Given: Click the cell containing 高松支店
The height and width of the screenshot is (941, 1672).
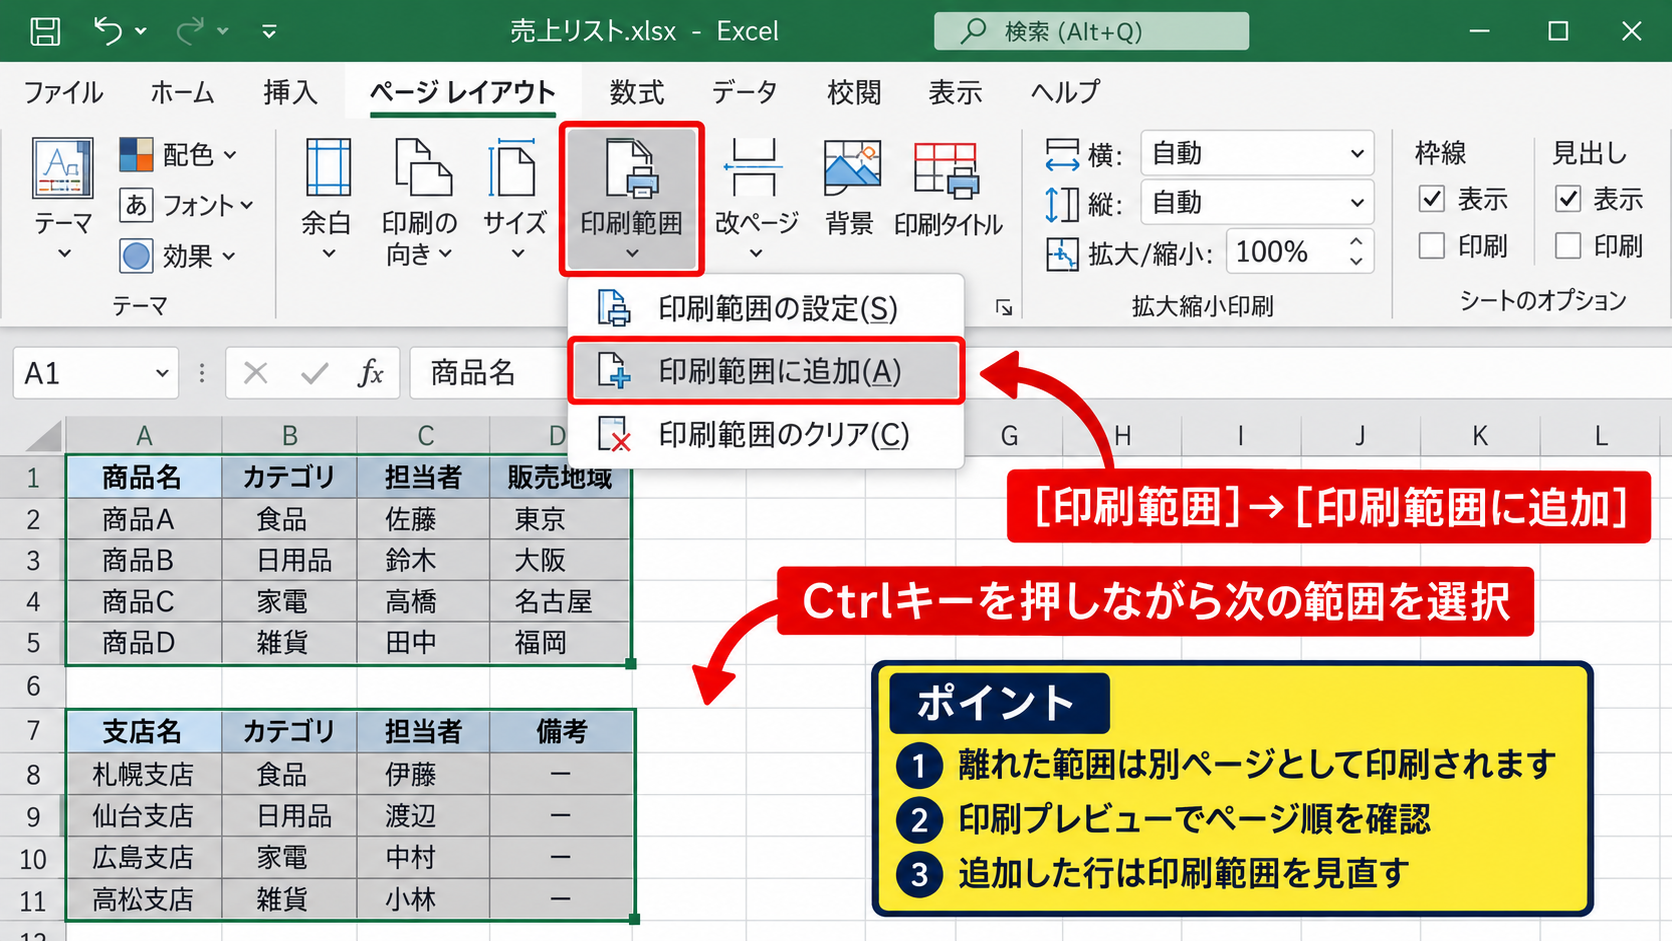Looking at the screenshot, I should (x=144, y=899).
